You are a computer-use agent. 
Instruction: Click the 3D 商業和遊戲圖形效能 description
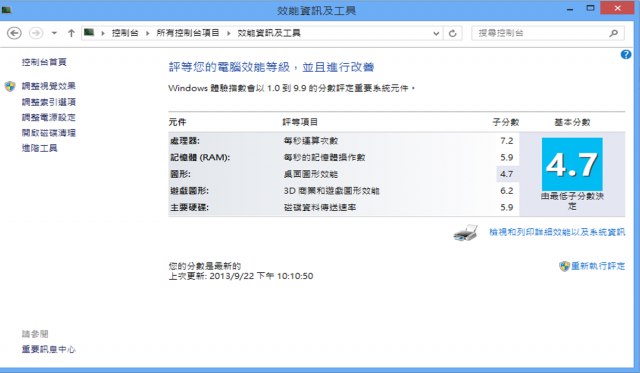point(331,191)
